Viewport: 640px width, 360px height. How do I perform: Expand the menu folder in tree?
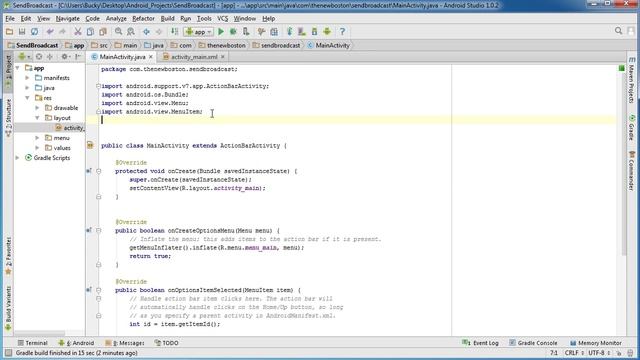pyautogui.click(x=37, y=138)
